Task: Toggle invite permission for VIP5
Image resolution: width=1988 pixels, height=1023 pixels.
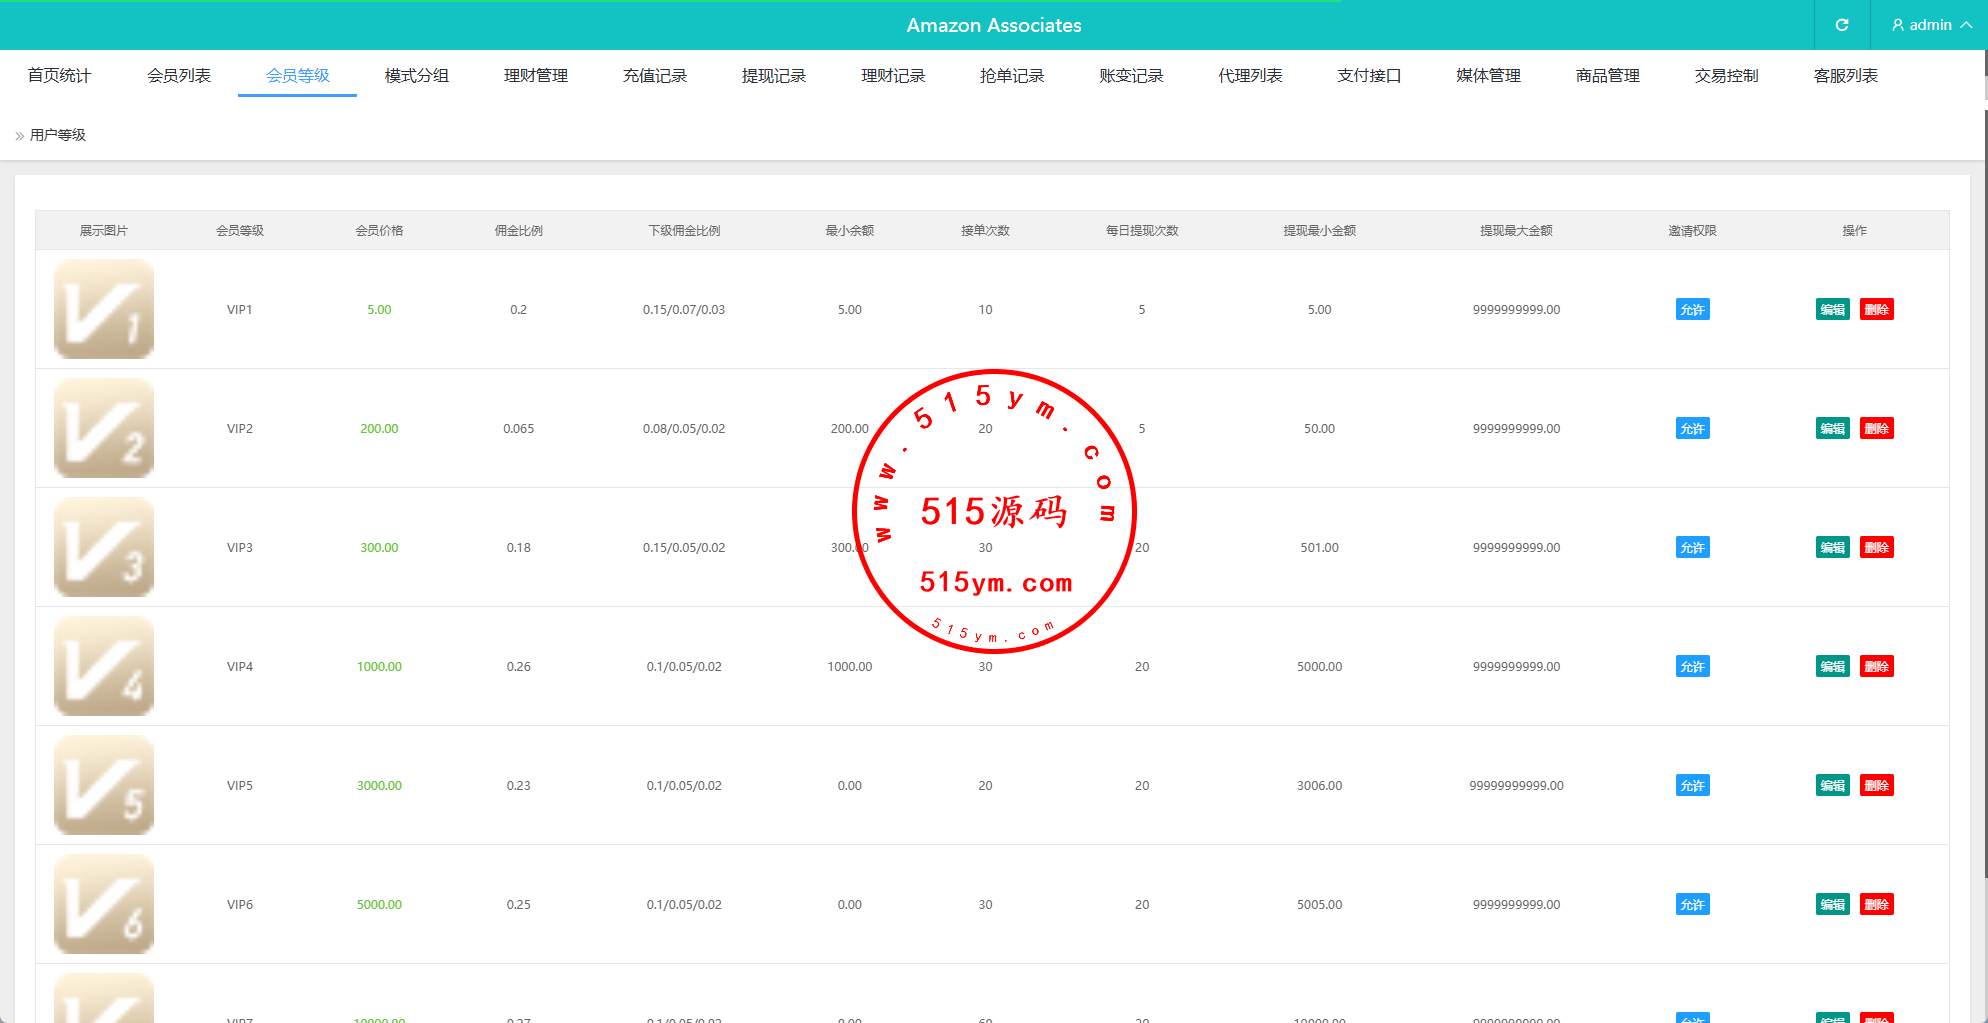Action: (1692, 786)
